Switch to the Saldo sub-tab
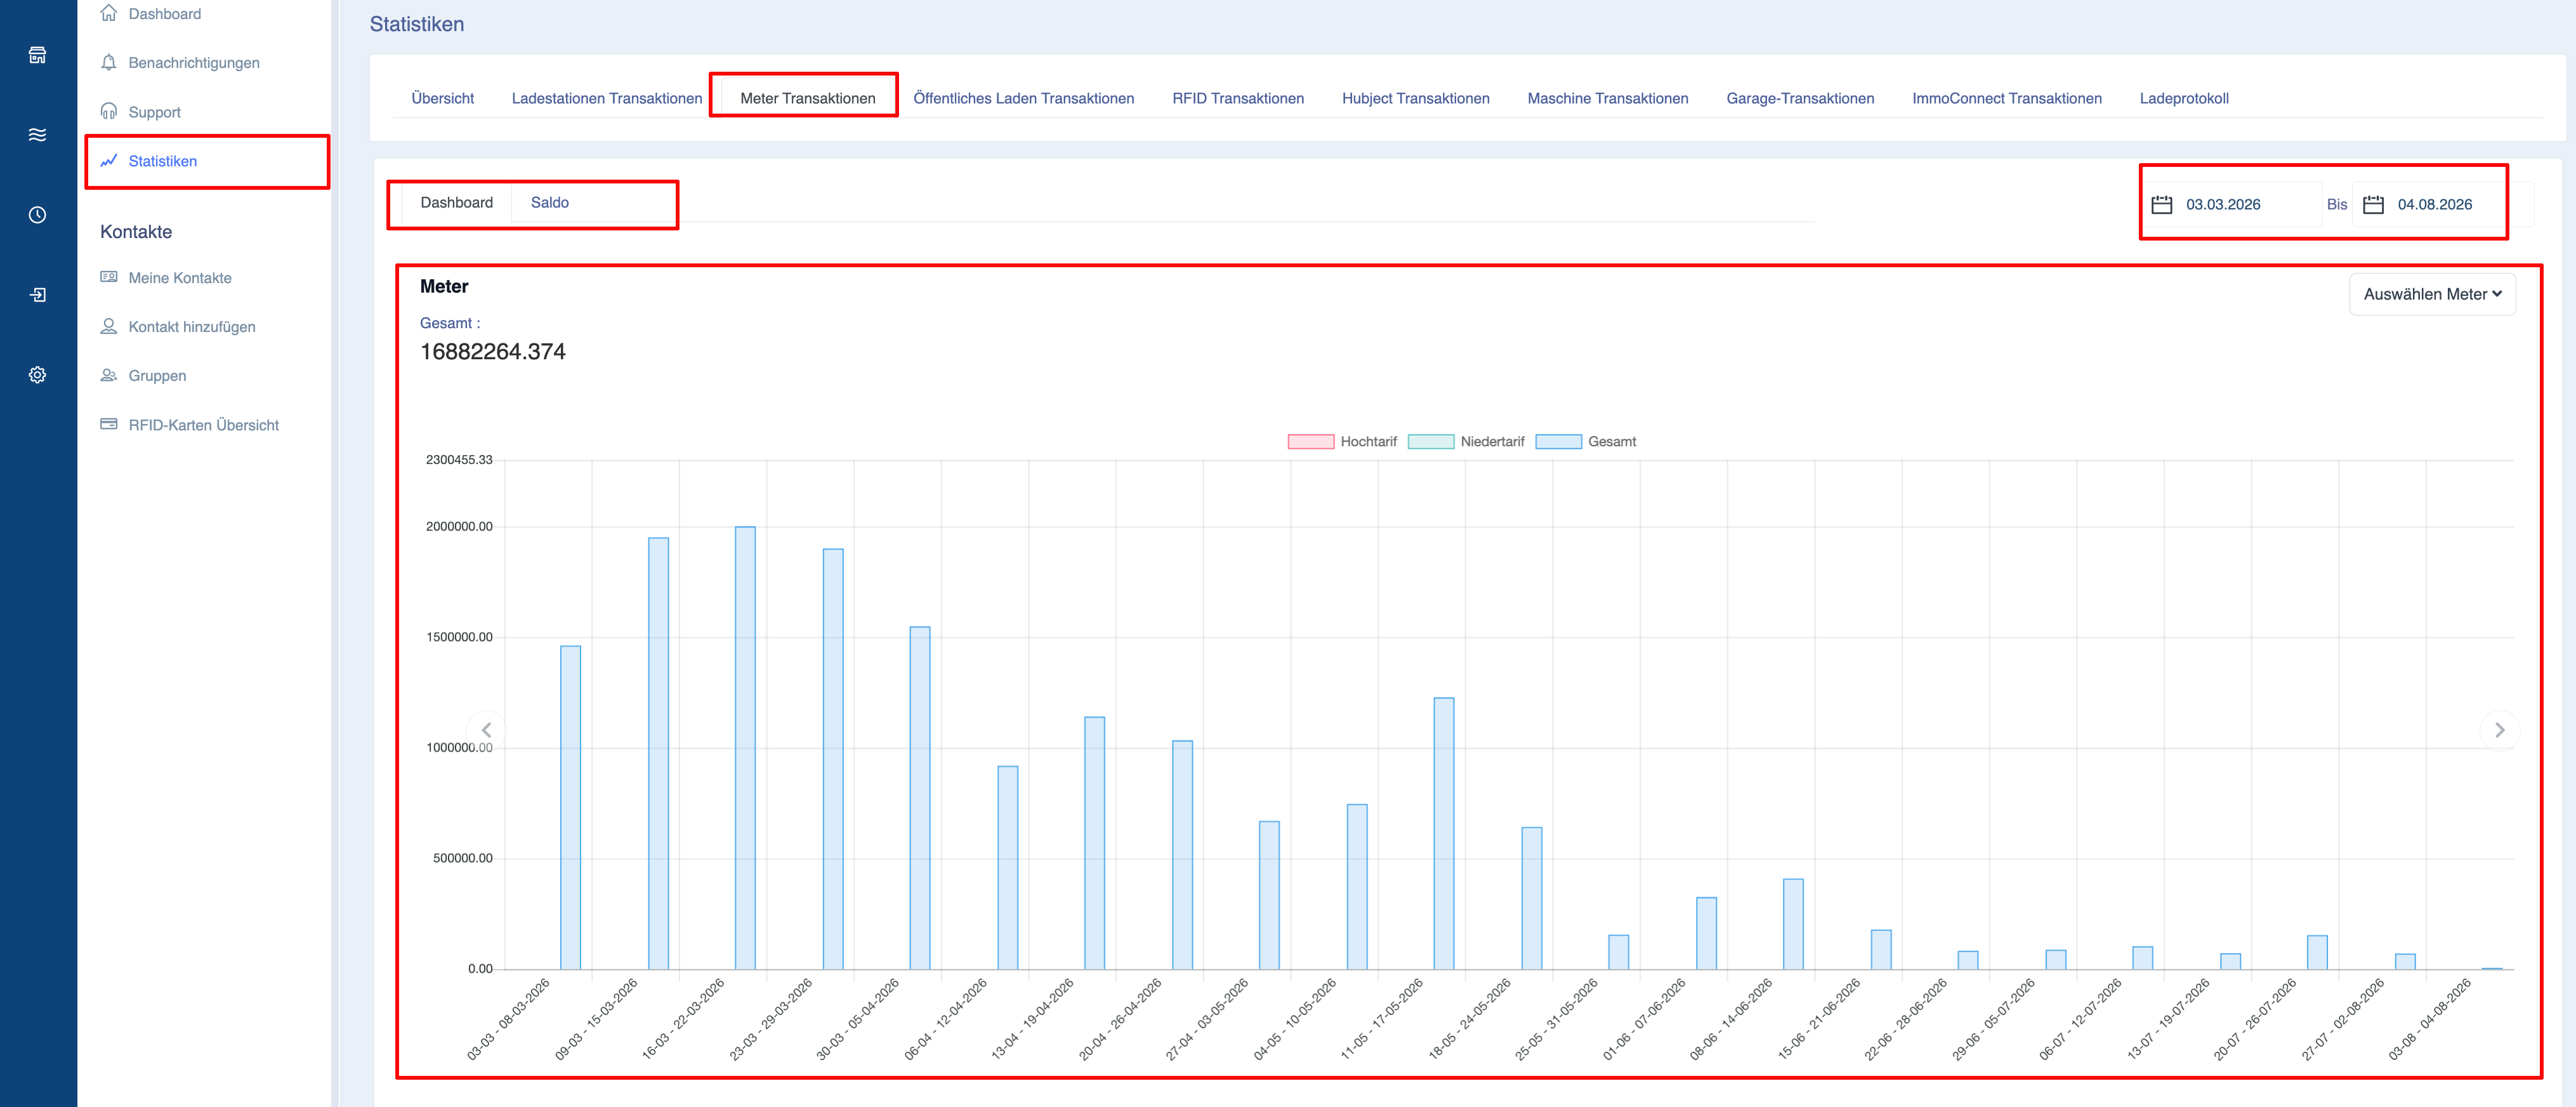 (x=549, y=202)
